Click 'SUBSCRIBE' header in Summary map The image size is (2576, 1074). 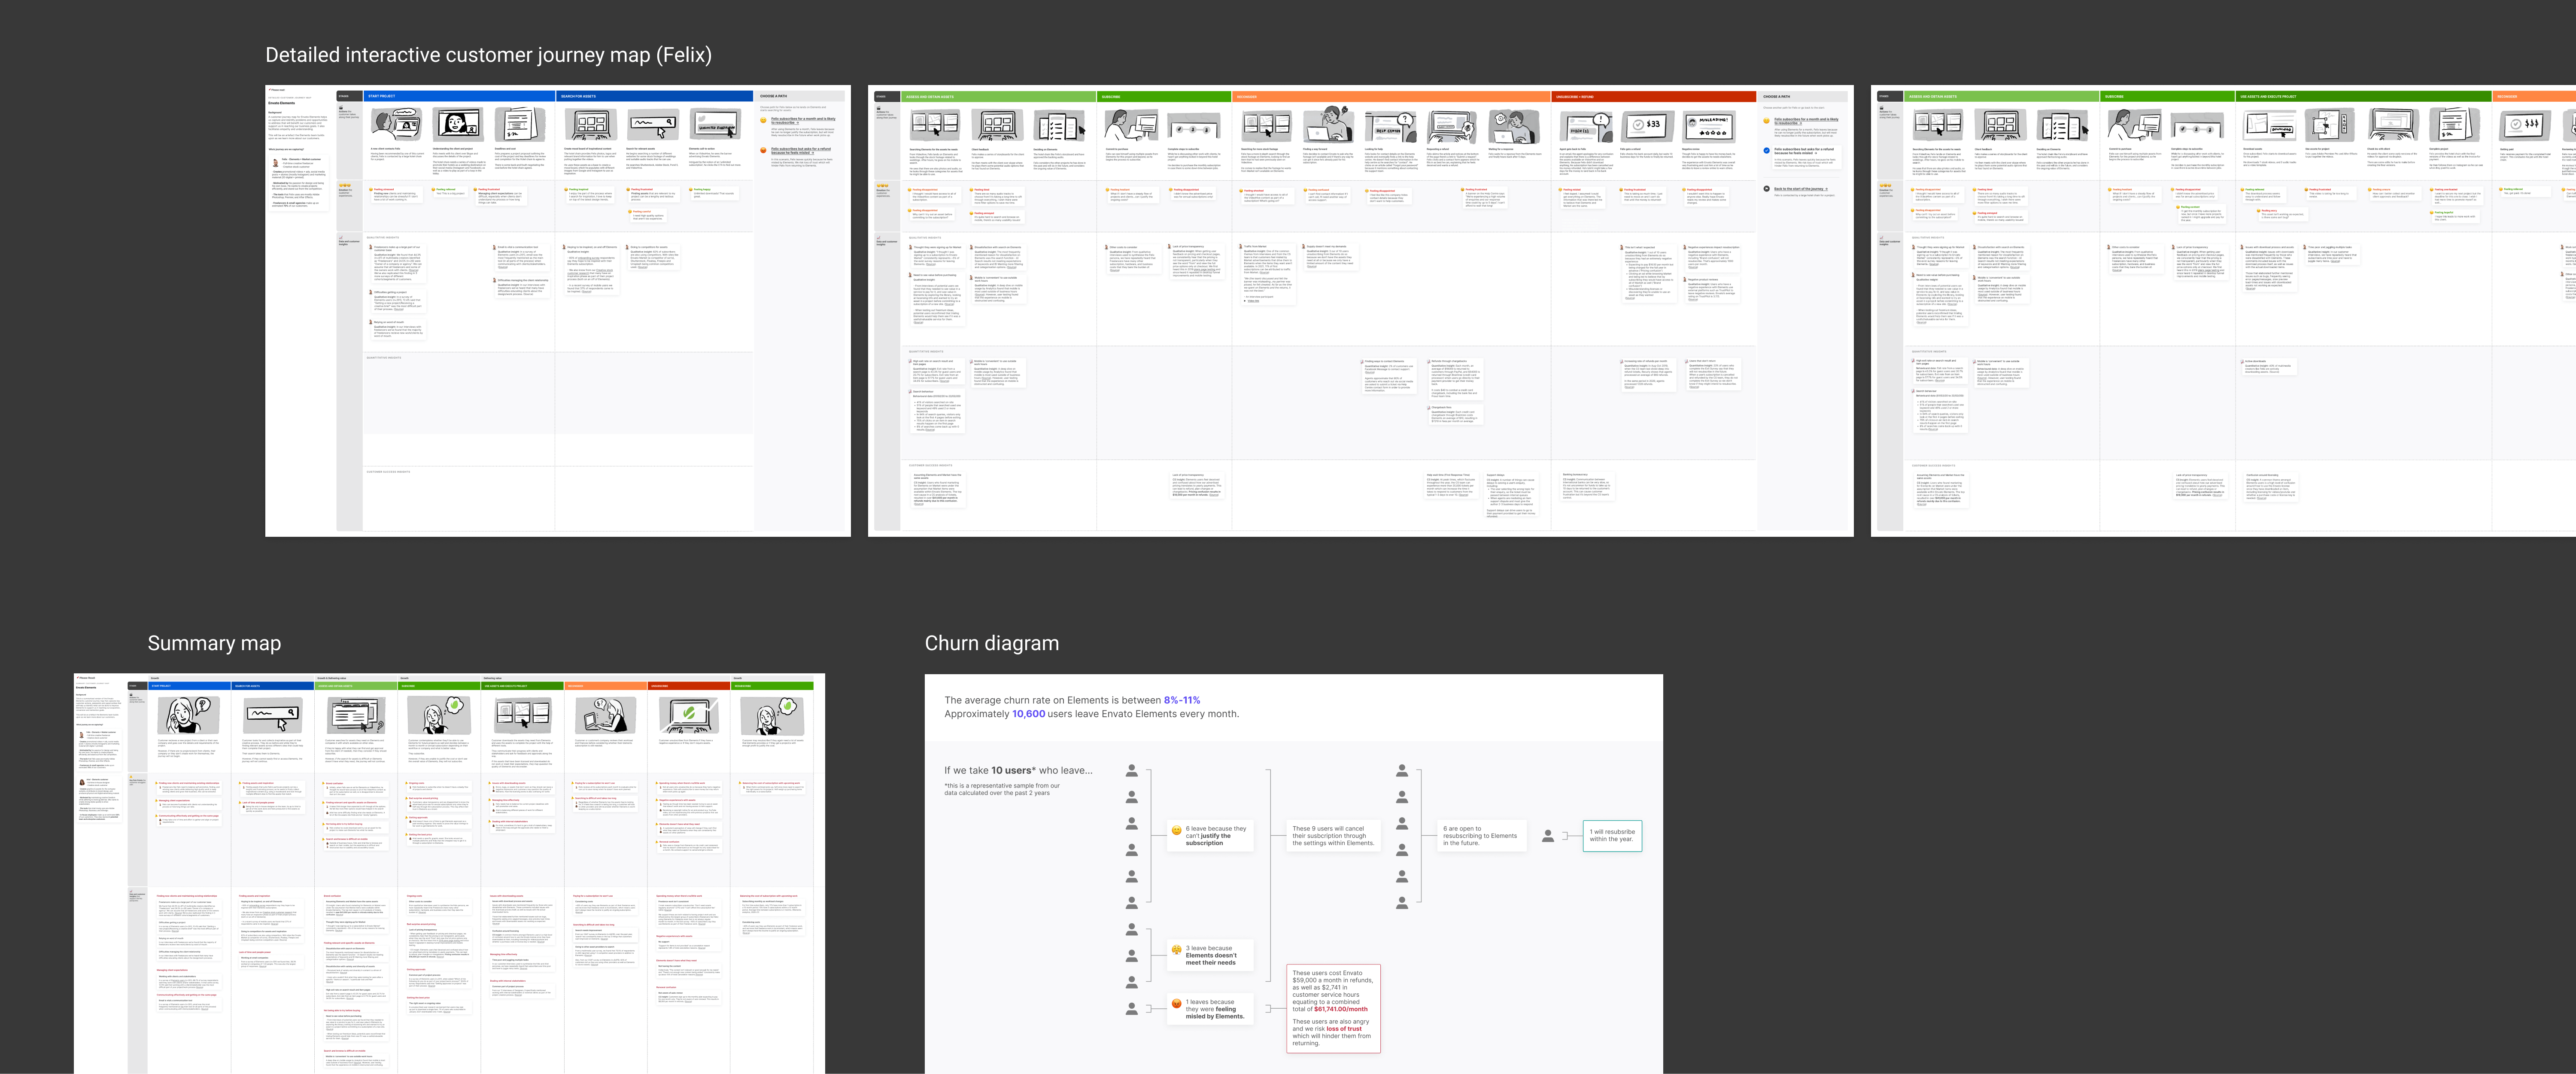439,686
